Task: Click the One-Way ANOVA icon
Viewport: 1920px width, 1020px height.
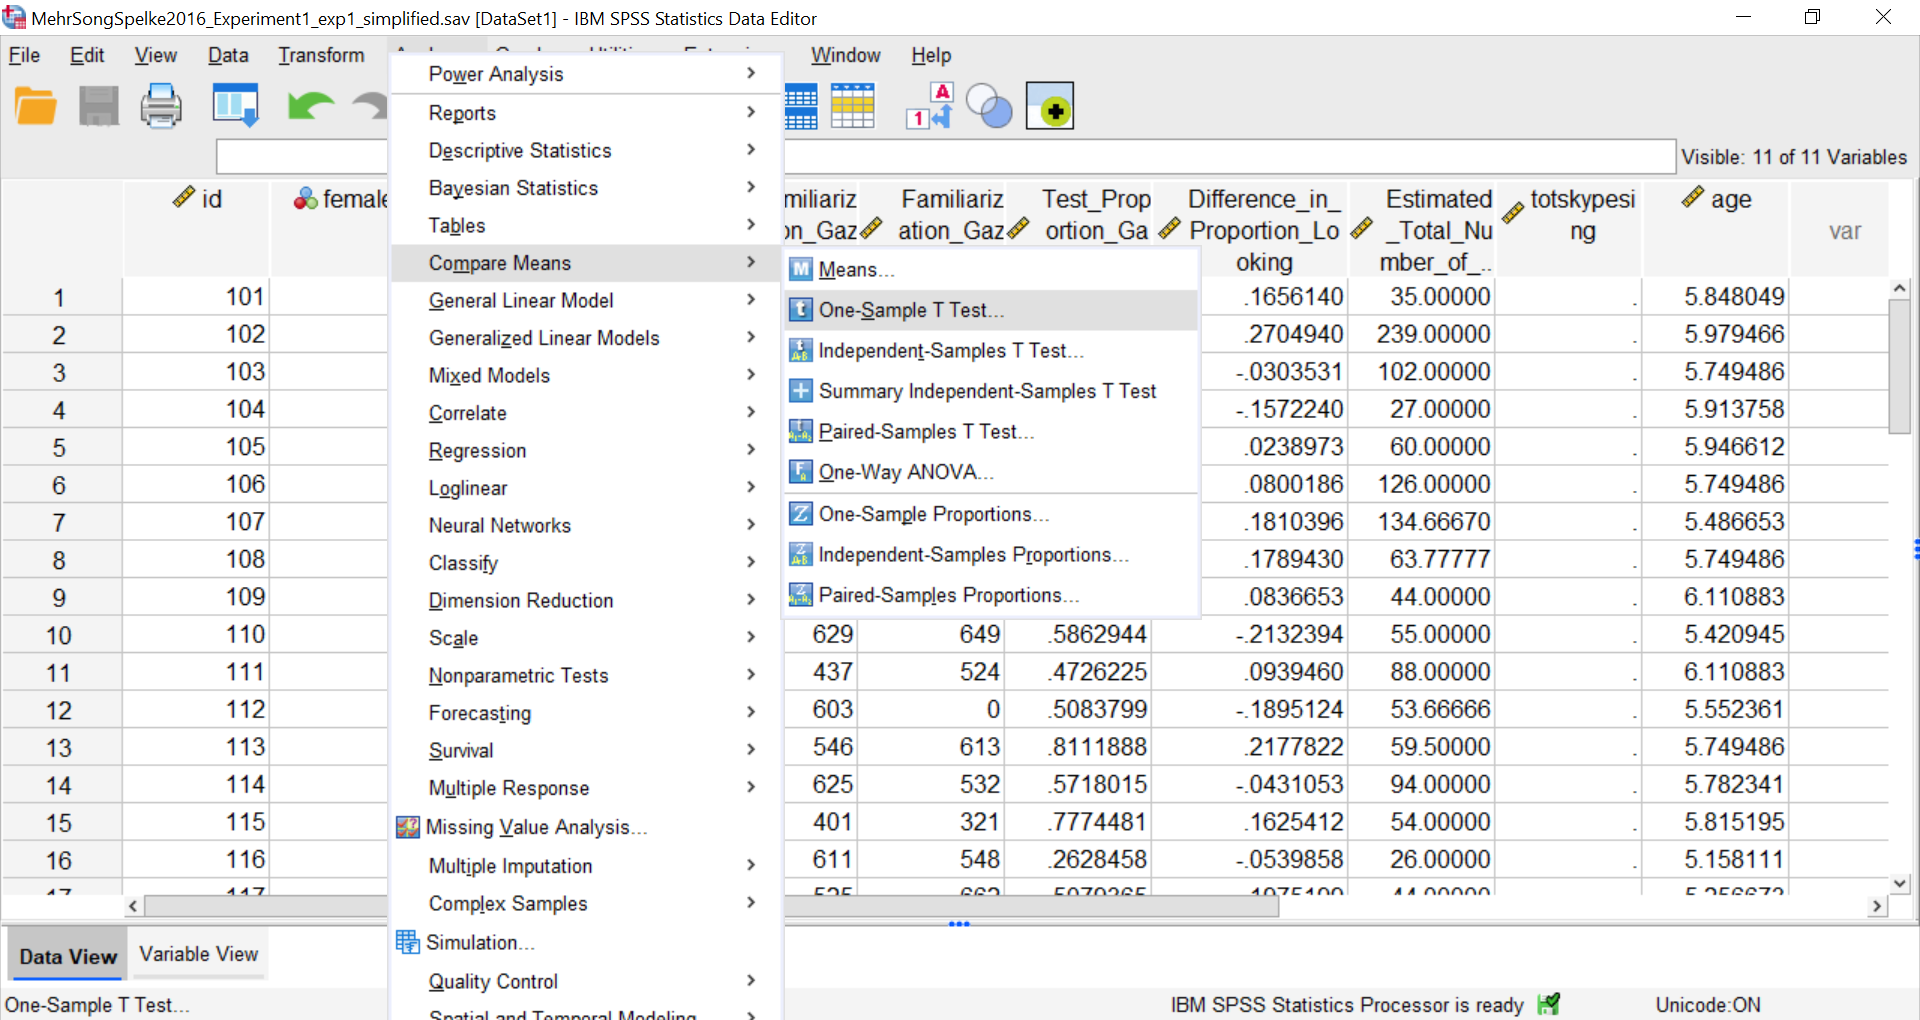Action: (x=801, y=472)
